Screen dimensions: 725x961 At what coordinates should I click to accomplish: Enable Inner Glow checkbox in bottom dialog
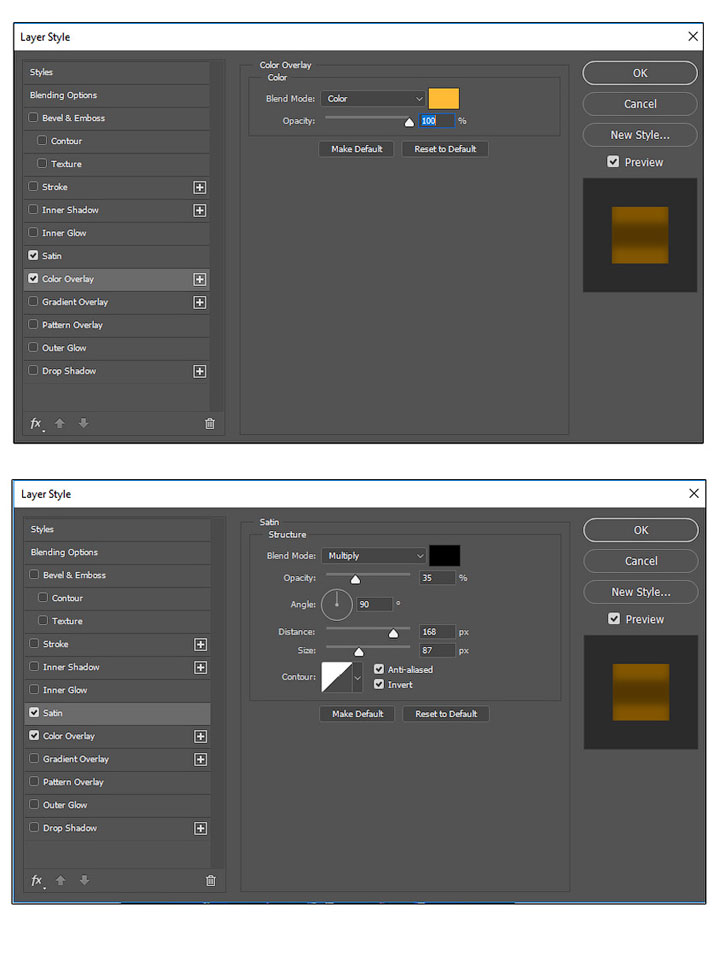(x=34, y=689)
